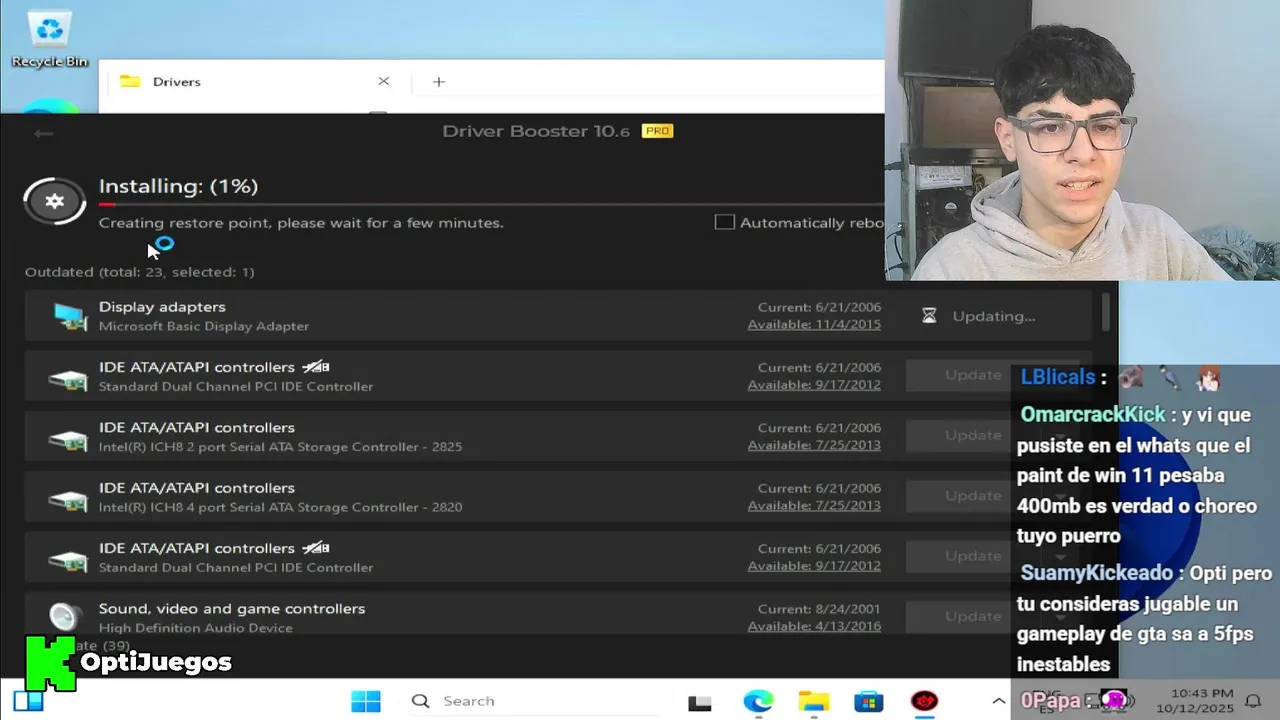Image resolution: width=1280 pixels, height=720 pixels.
Task: Open the notification bell in taskbar
Action: [x=1253, y=701]
